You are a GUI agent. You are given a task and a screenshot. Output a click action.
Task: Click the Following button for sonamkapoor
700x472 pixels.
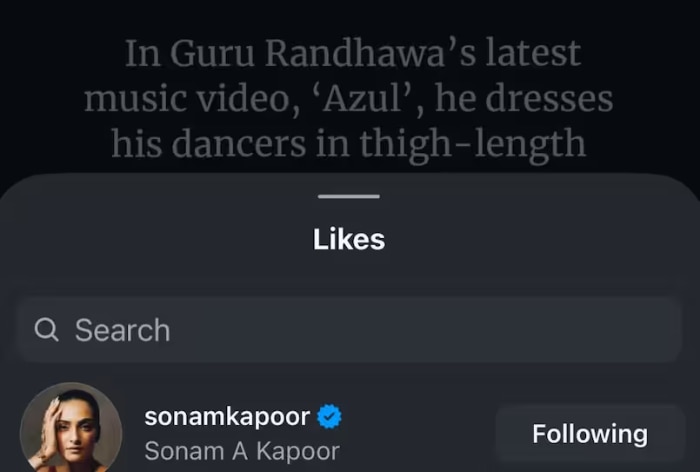tap(589, 434)
